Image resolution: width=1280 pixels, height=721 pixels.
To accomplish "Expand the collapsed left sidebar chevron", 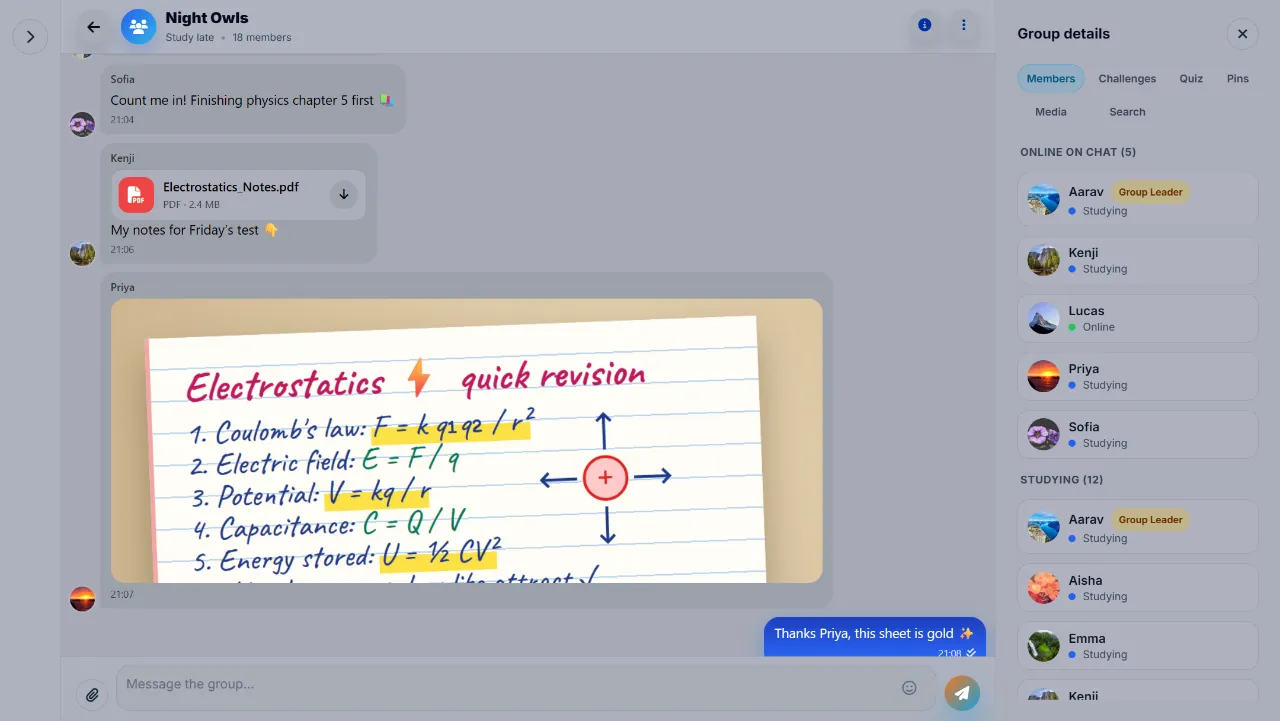I will click(30, 37).
